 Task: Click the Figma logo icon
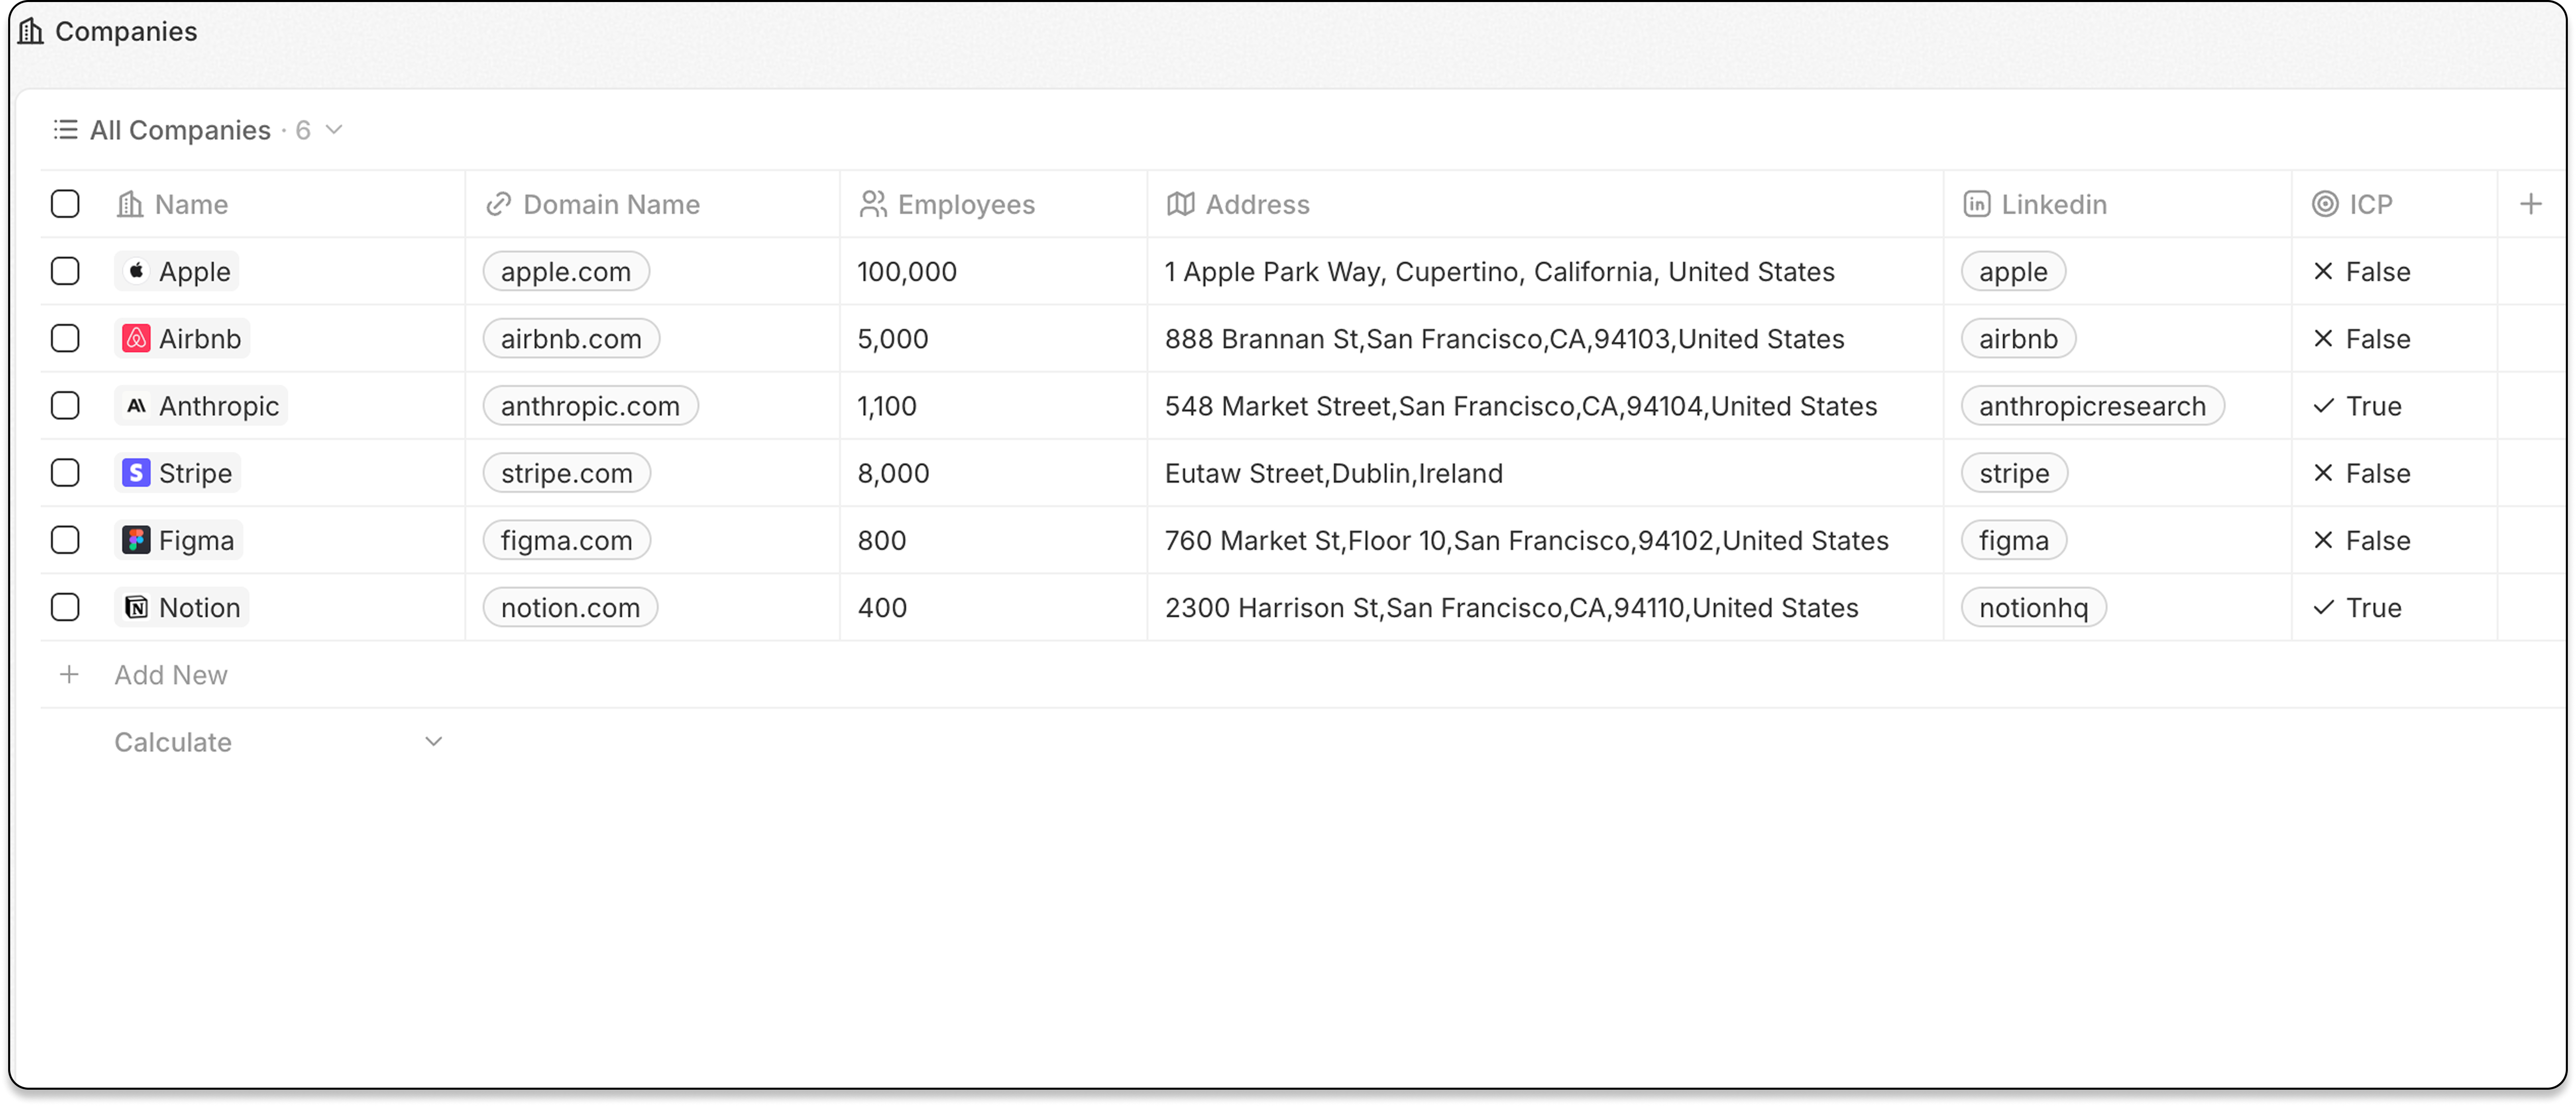136,540
